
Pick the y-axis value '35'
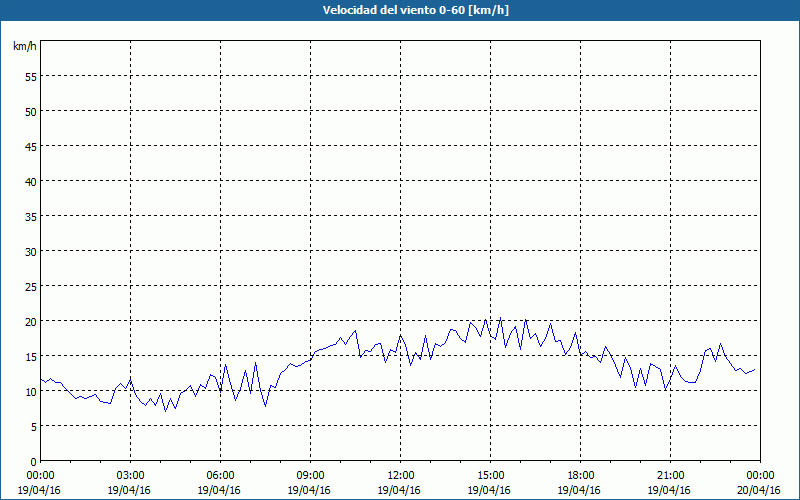(31, 216)
